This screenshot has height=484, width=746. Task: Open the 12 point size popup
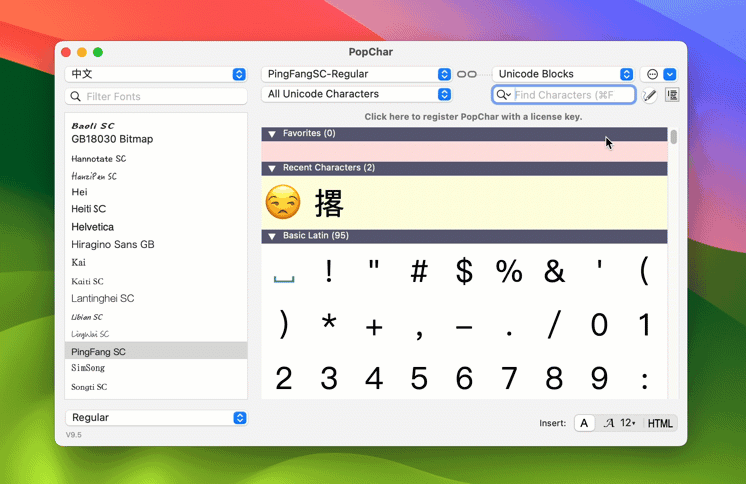(628, 423)
